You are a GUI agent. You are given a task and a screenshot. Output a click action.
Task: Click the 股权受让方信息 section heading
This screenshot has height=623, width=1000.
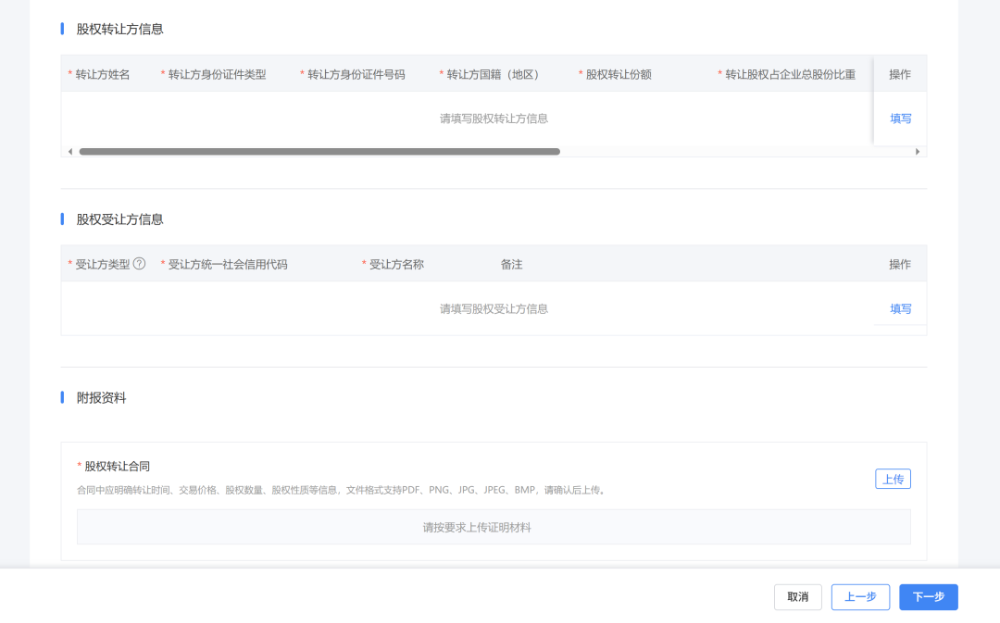click(120, 219)
